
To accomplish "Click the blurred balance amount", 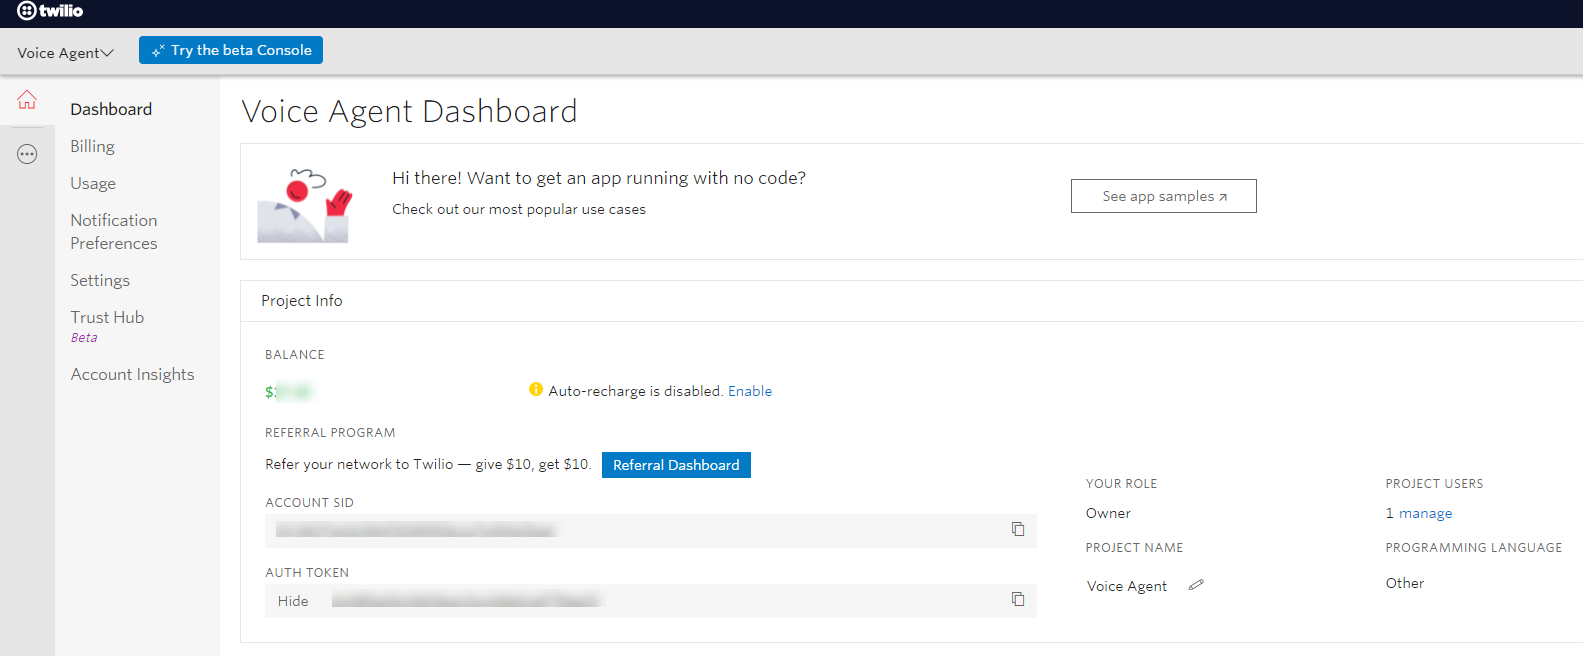I will tap(289, 392).
